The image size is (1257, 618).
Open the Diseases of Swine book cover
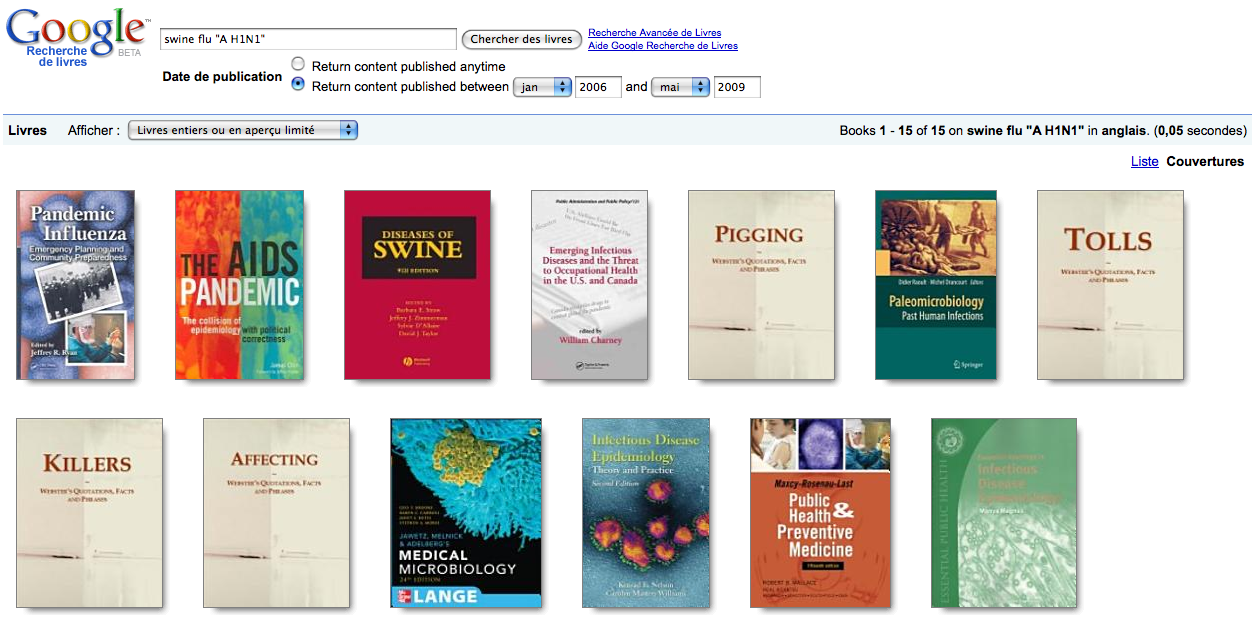coord(417,285)
